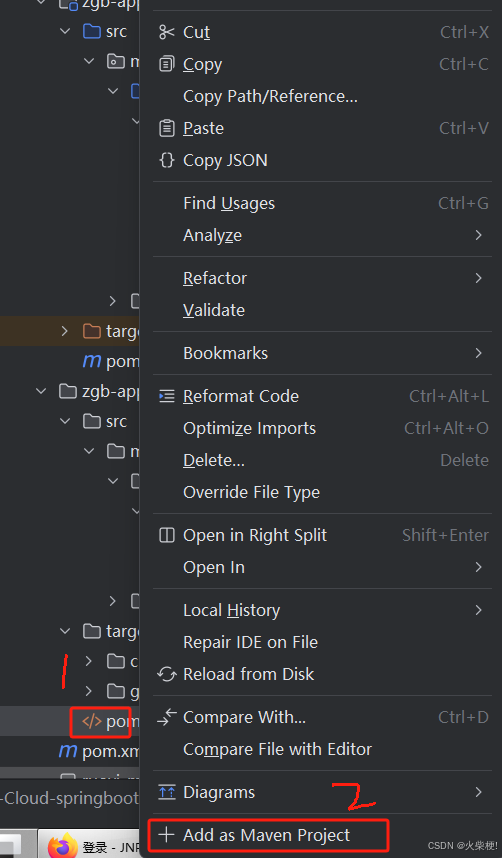This screenshot has width=502, height=858.
Task: Click the Open in Right Split icon
Action: click(x=166, y=535)
